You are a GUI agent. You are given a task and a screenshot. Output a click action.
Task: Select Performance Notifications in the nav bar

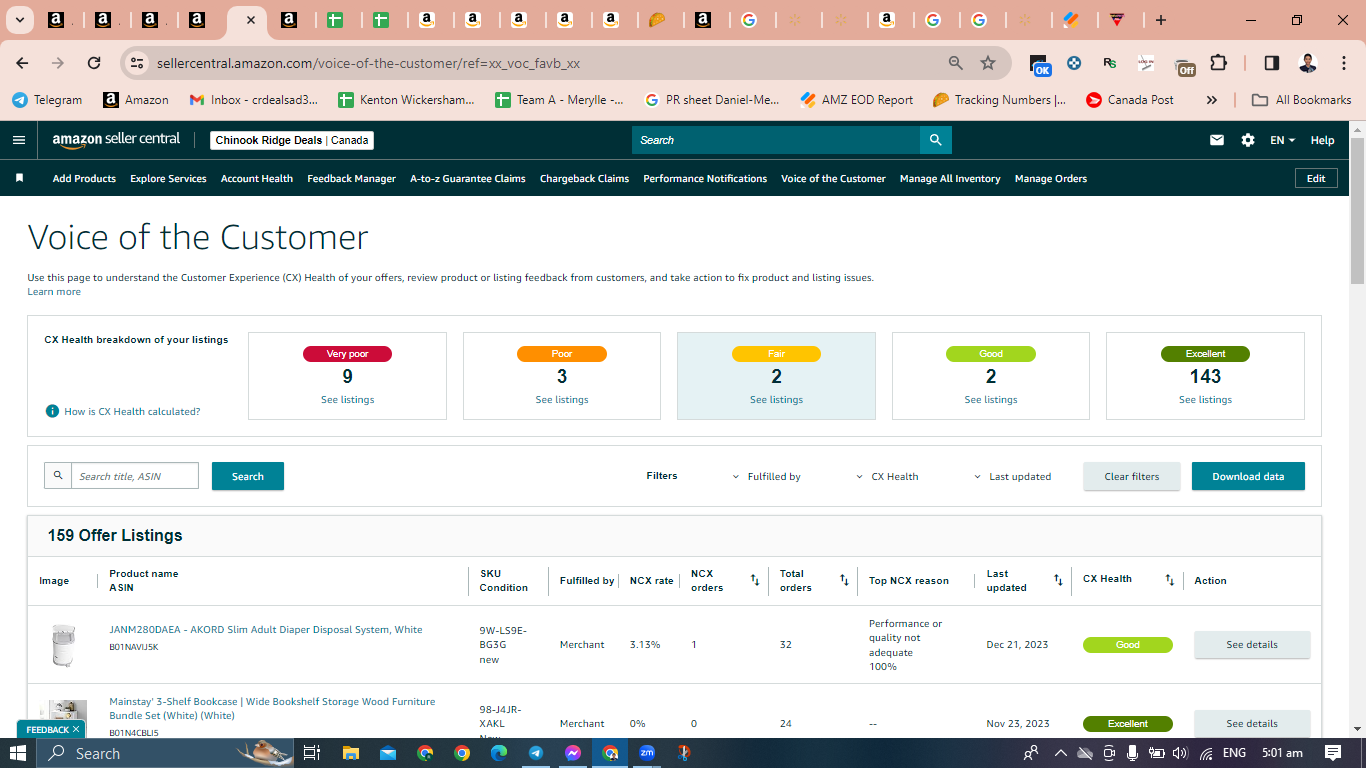pos(705,179)
